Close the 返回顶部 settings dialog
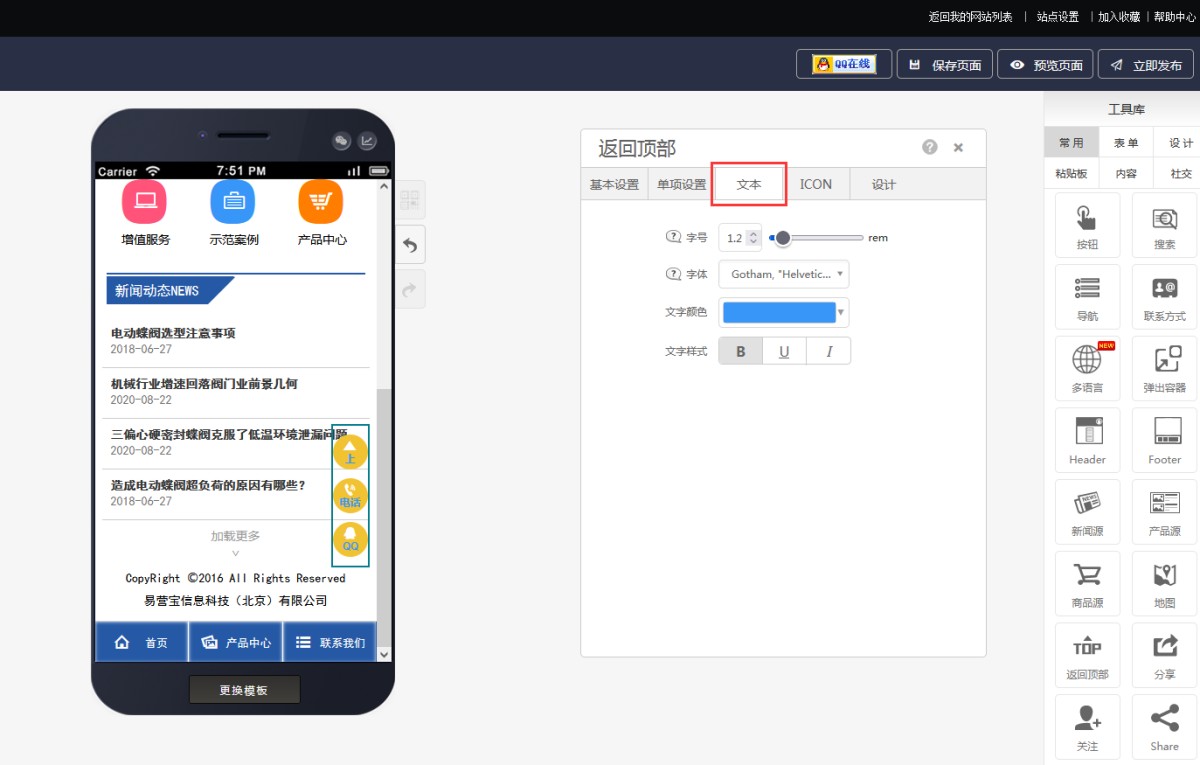Screen dimensions: 1200x765 coord(958,147)
